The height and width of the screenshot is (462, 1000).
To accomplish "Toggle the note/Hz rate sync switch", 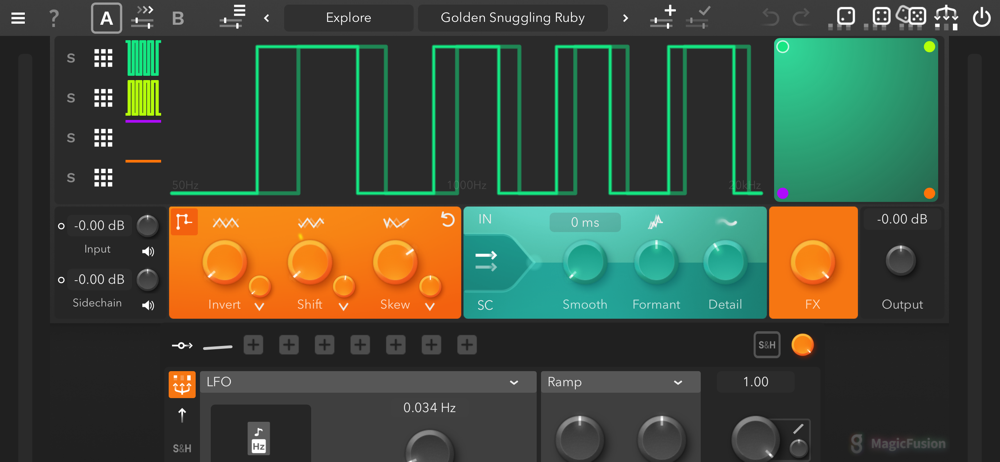I will (x=259, y=438).
